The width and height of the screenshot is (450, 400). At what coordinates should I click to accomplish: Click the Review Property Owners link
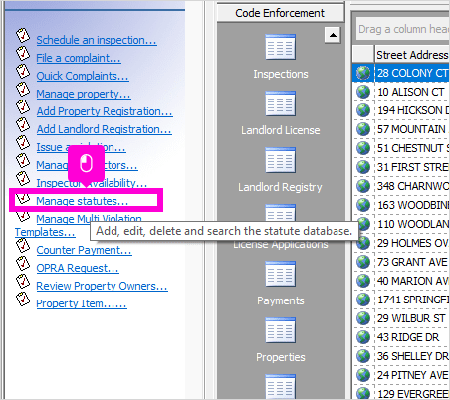tap(102, 286)
